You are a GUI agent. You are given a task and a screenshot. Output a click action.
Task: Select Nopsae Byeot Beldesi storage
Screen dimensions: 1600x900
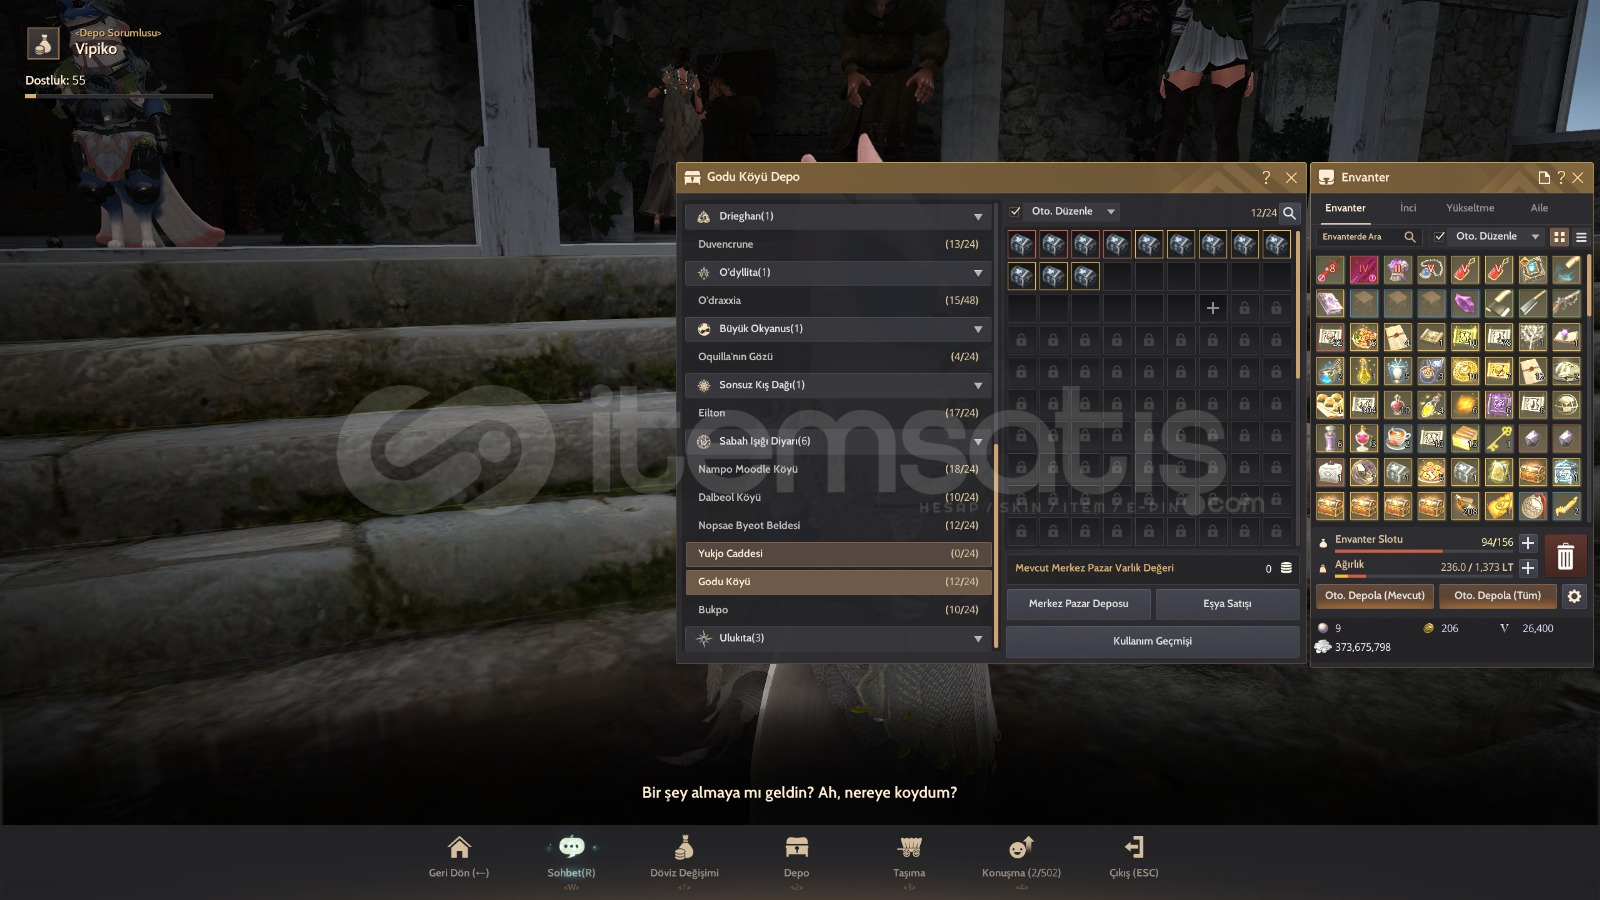pos(838,525)
